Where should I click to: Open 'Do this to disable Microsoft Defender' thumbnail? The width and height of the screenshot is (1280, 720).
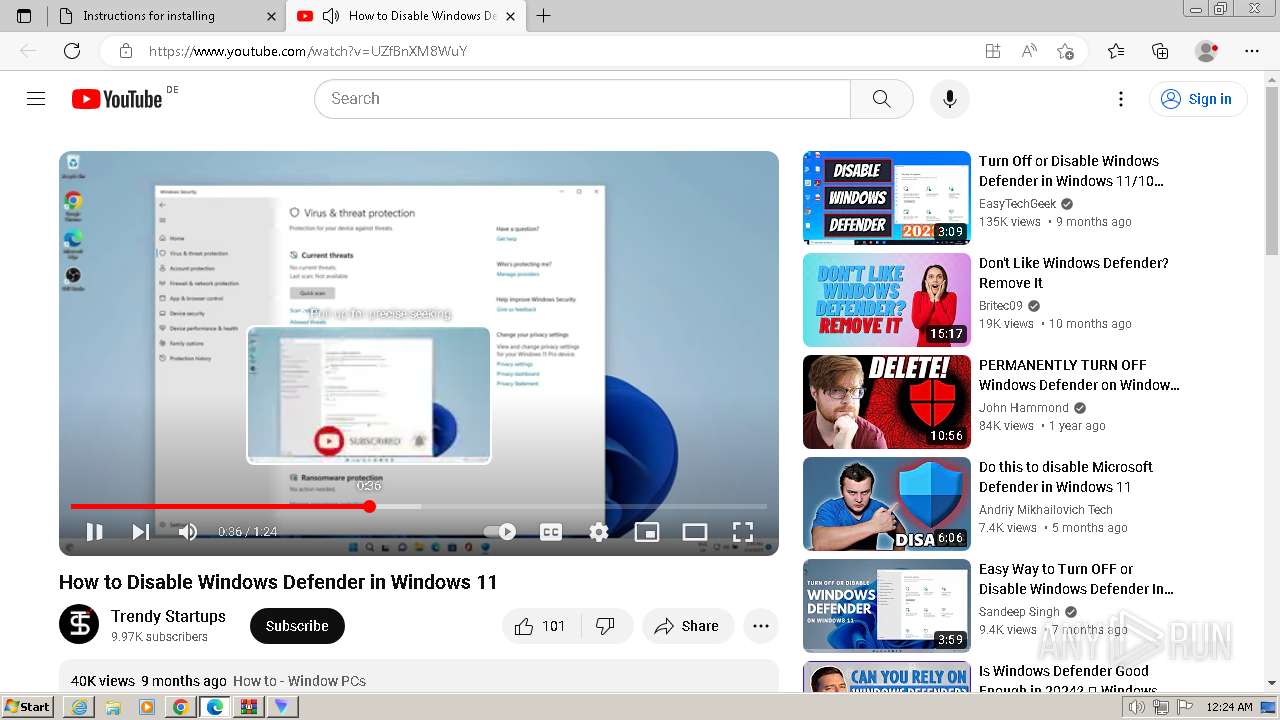887,504
